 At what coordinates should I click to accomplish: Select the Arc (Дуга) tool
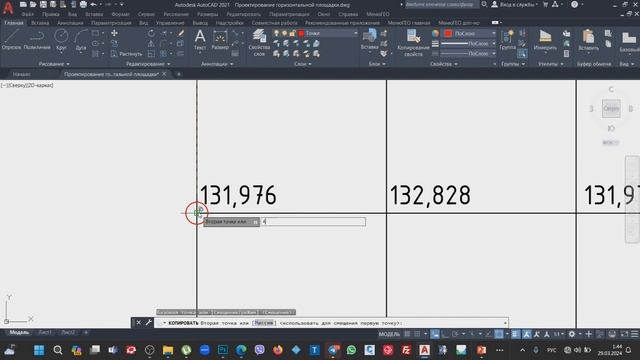(x=81, y=40)
